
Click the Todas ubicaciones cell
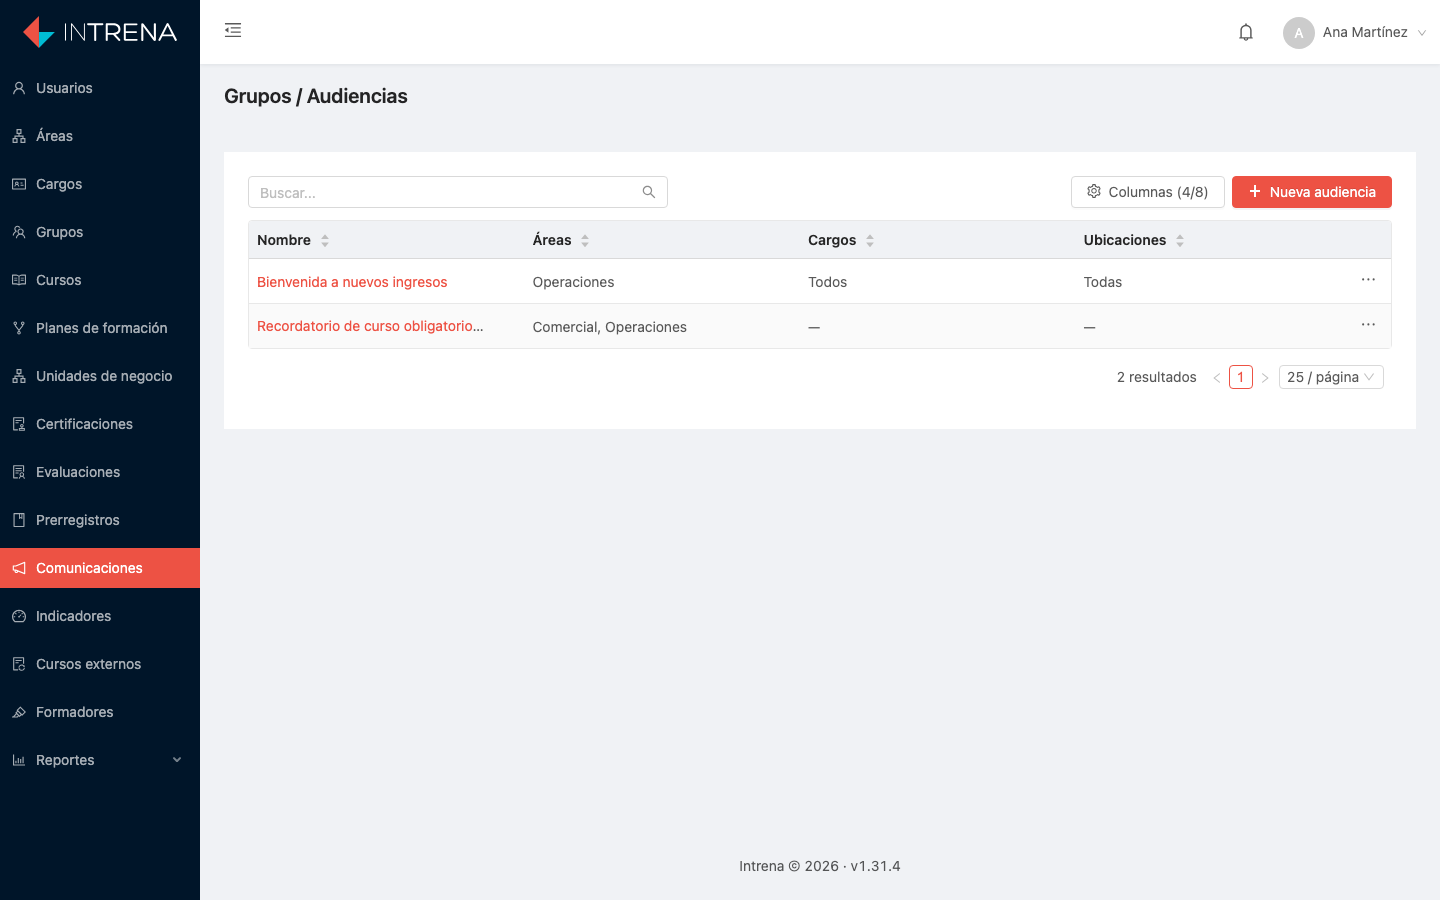pos(1103,282)
